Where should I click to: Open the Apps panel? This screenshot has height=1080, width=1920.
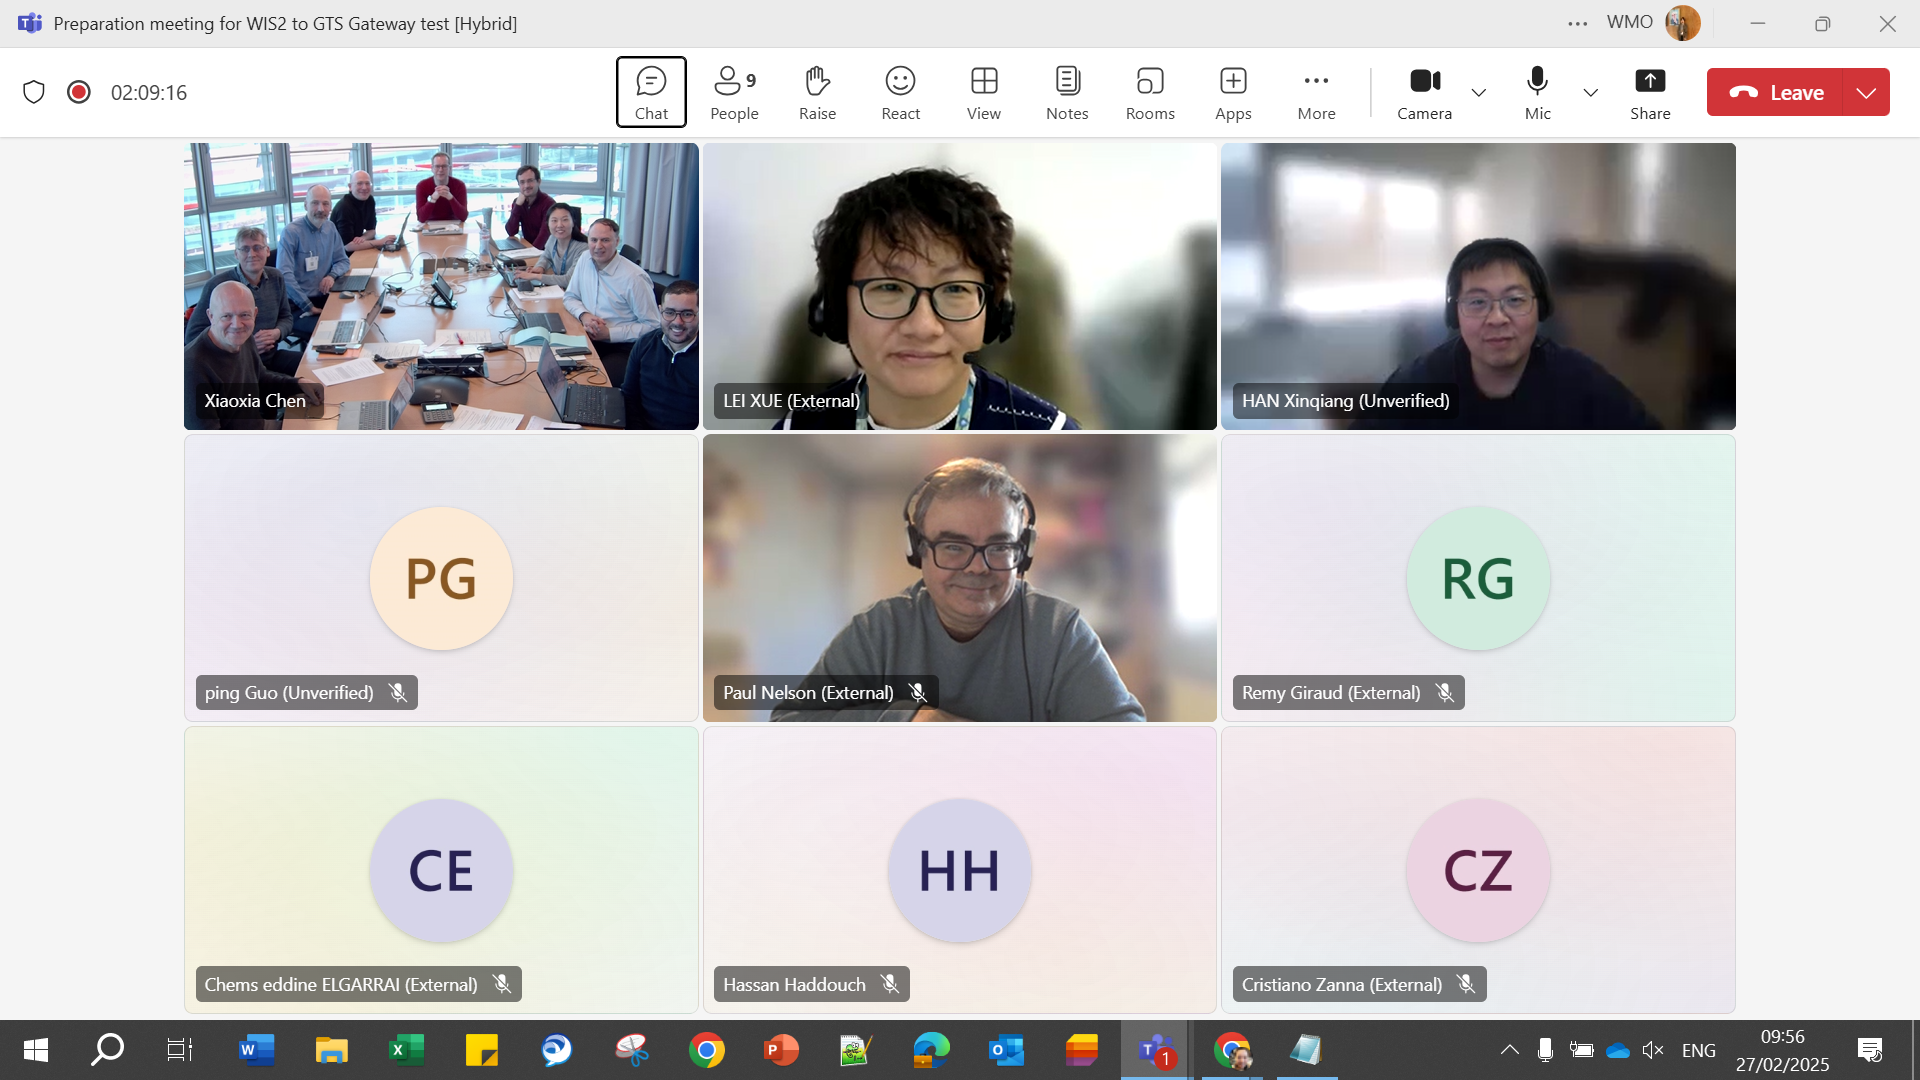coord(1233,92)
